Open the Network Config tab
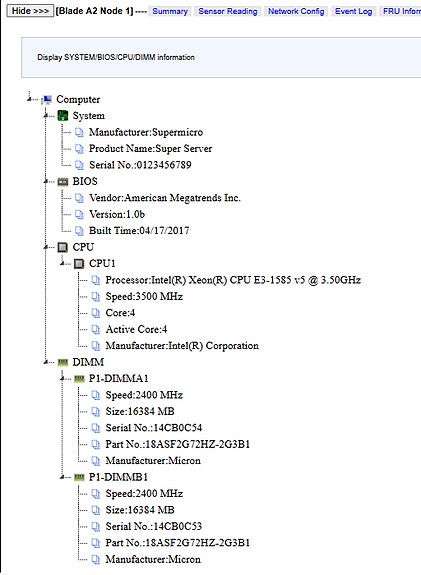Viewport: 421px width, 575px height. (296, 11)
